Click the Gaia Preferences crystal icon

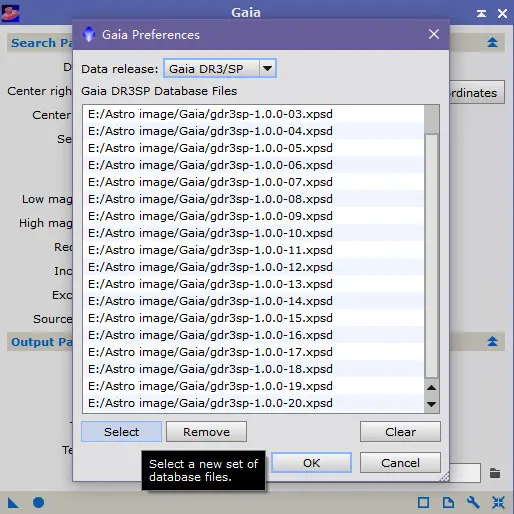(x=89, y=34)
